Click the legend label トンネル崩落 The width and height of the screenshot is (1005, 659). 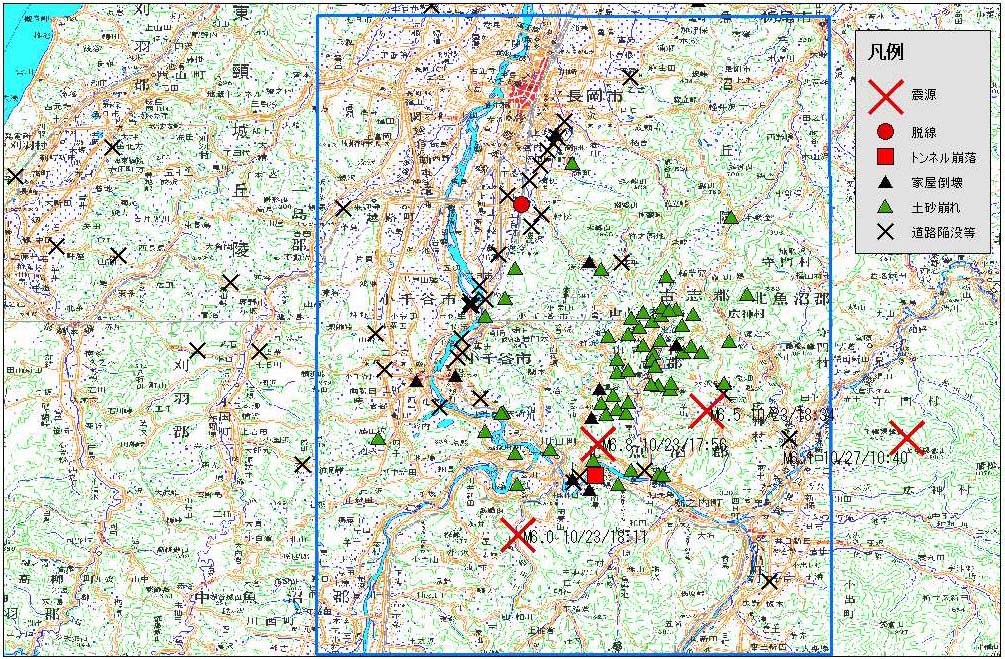[943, 157]
